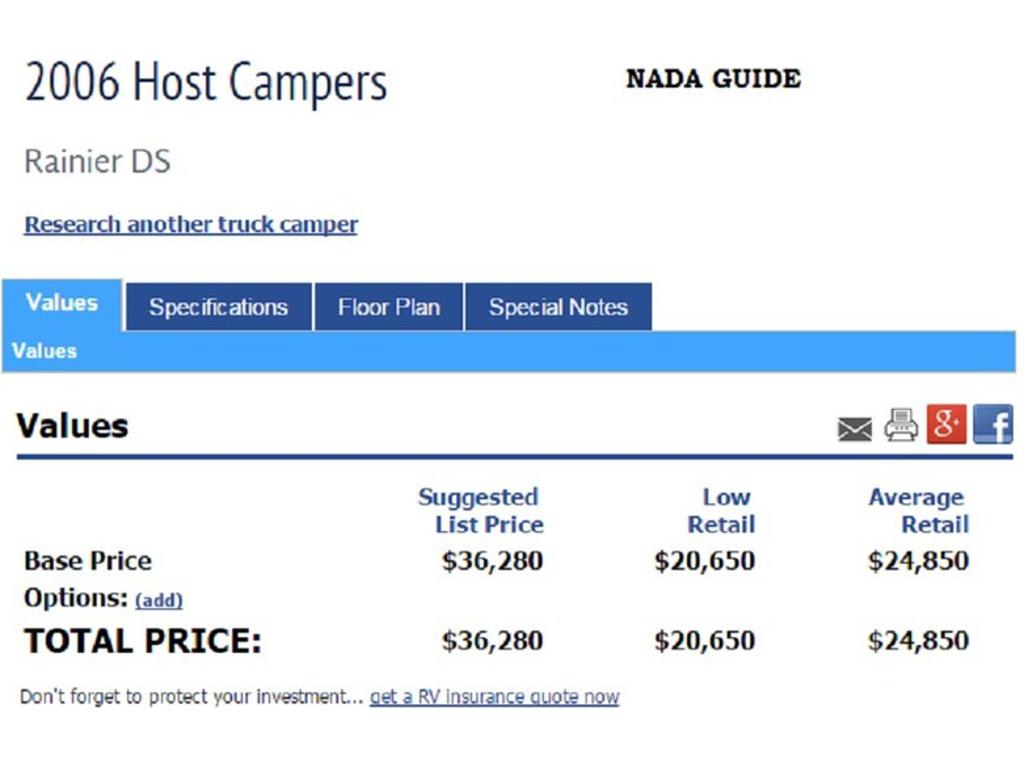Click the base Suggested List Price $36,280
Viewport: 1024px width, 768px height.
pyautogui.click(x=492, y=561)
